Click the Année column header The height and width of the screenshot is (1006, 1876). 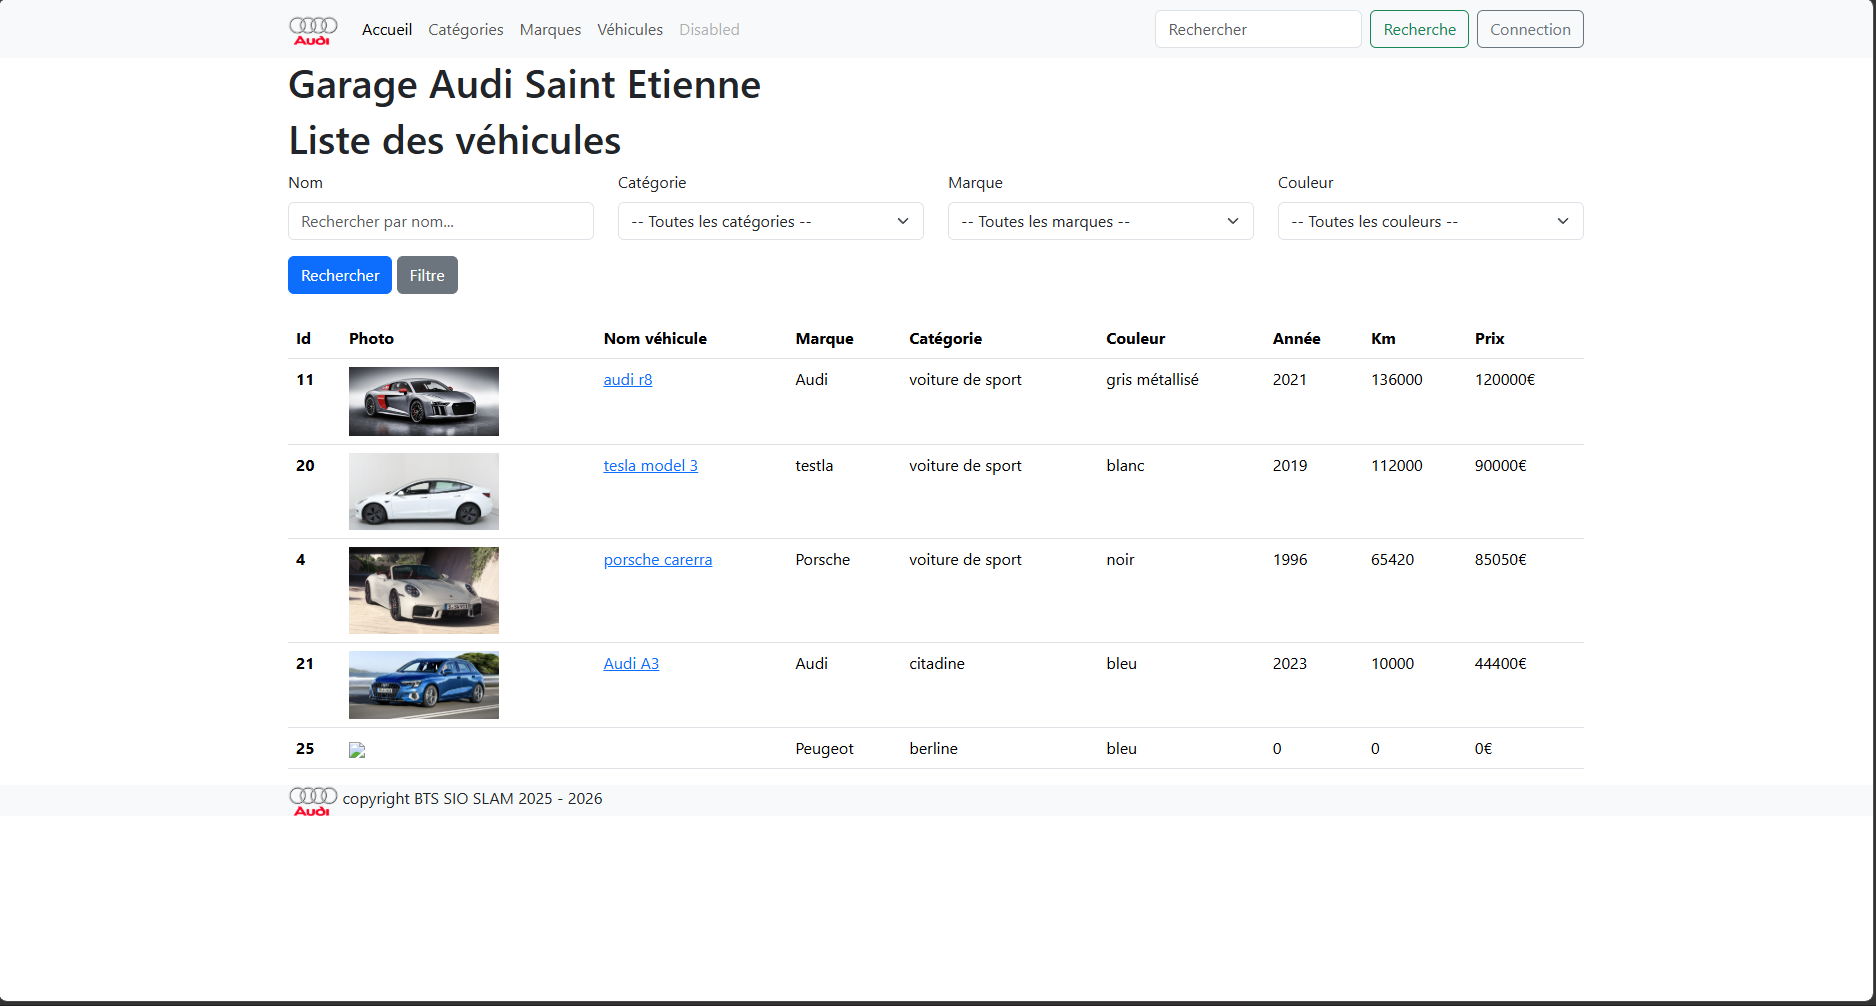pyautogui.click(x=1296, y=339)
